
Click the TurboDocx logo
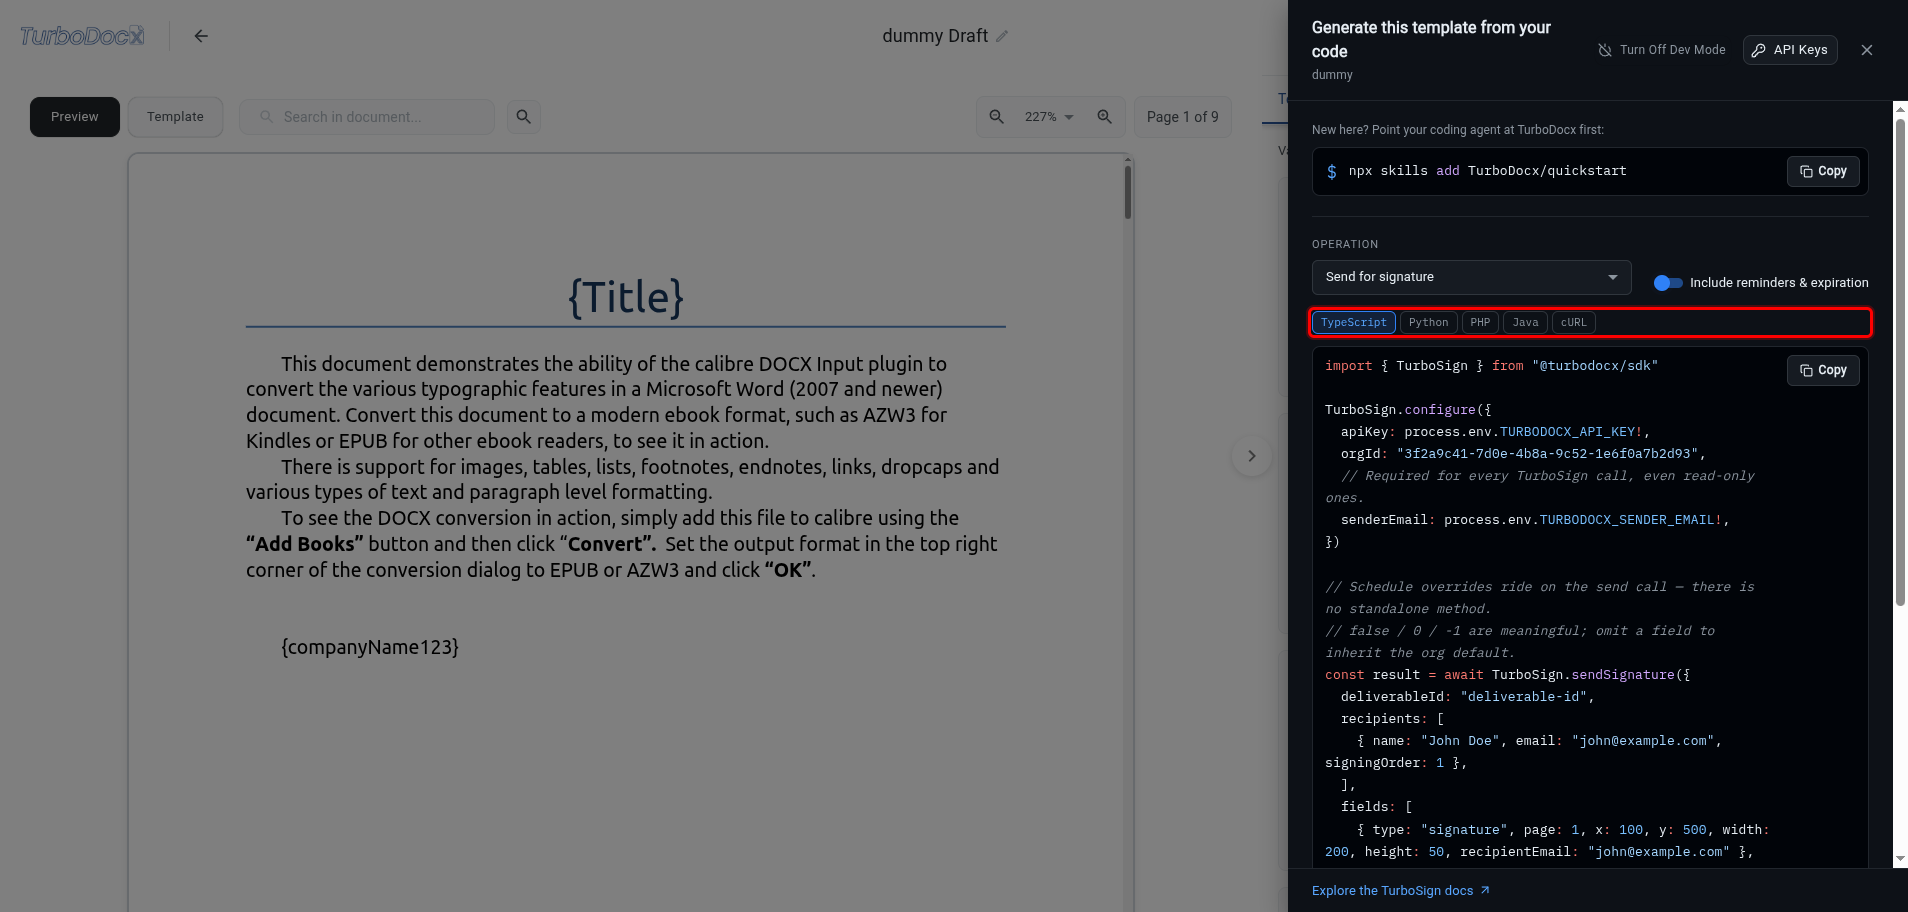coord(82,36)
